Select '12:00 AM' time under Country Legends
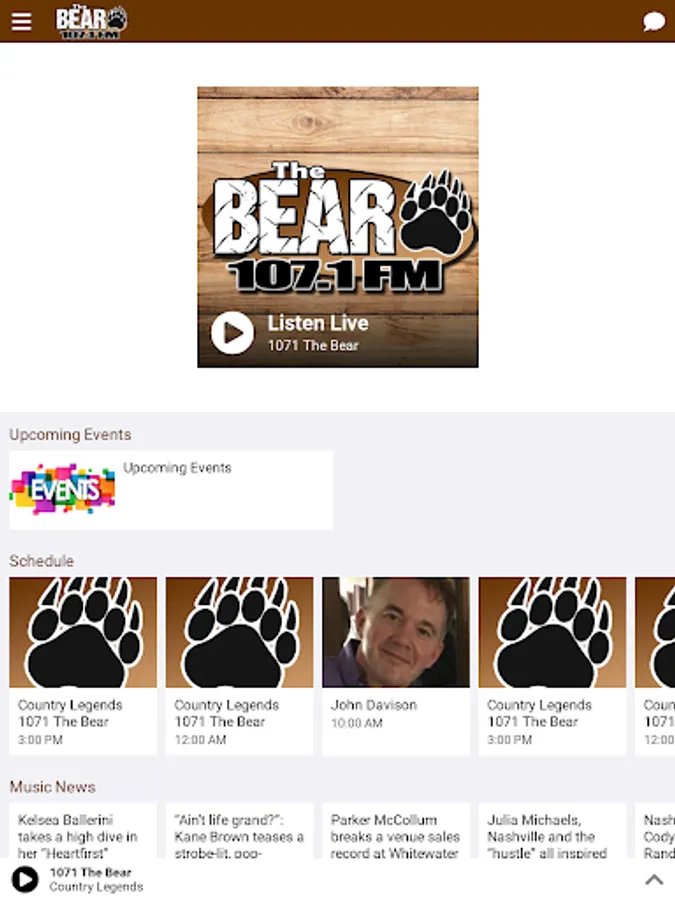The height and width of the screenshot is (900, 675). (200, 740)
